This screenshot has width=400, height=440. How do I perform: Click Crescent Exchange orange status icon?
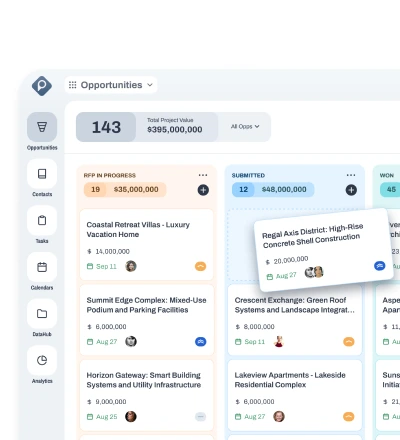tap(349, 342)
